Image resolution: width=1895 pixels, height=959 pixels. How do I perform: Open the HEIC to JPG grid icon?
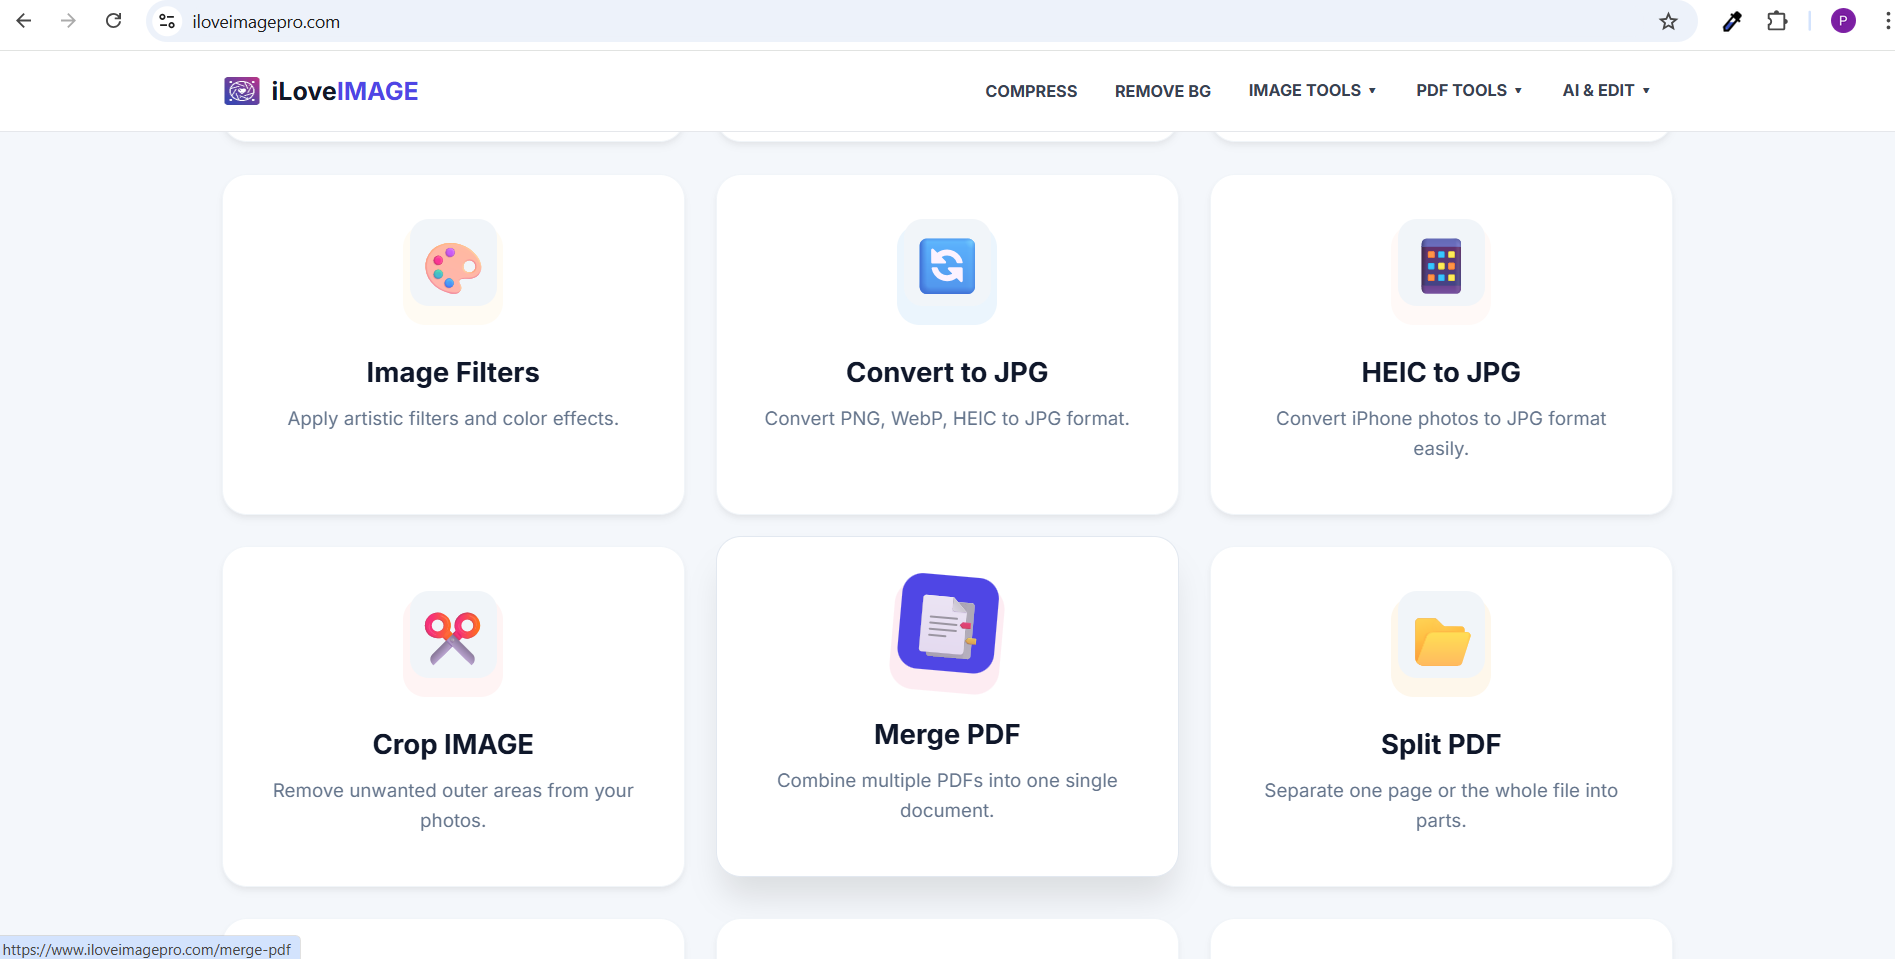tap(1439, 265)
